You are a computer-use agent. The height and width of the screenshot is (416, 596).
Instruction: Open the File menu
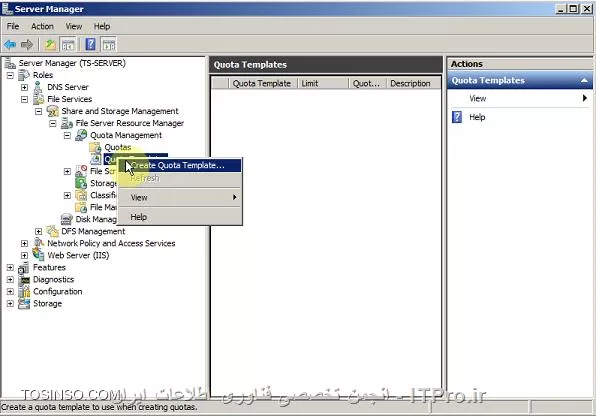13,26
